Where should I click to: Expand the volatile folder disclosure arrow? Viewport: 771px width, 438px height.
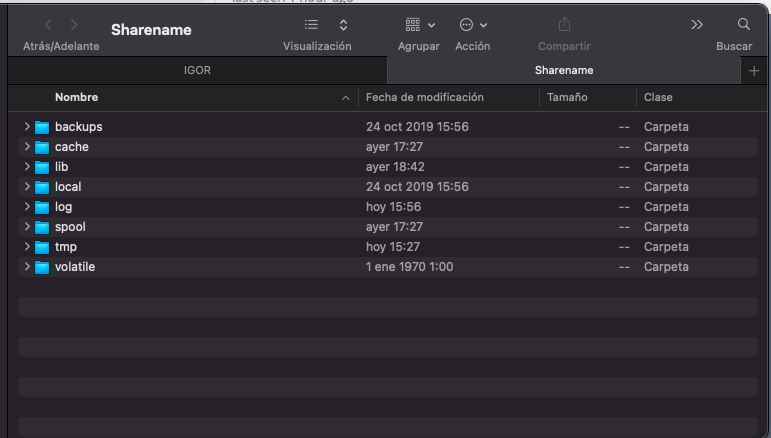(x=27, y=267)
